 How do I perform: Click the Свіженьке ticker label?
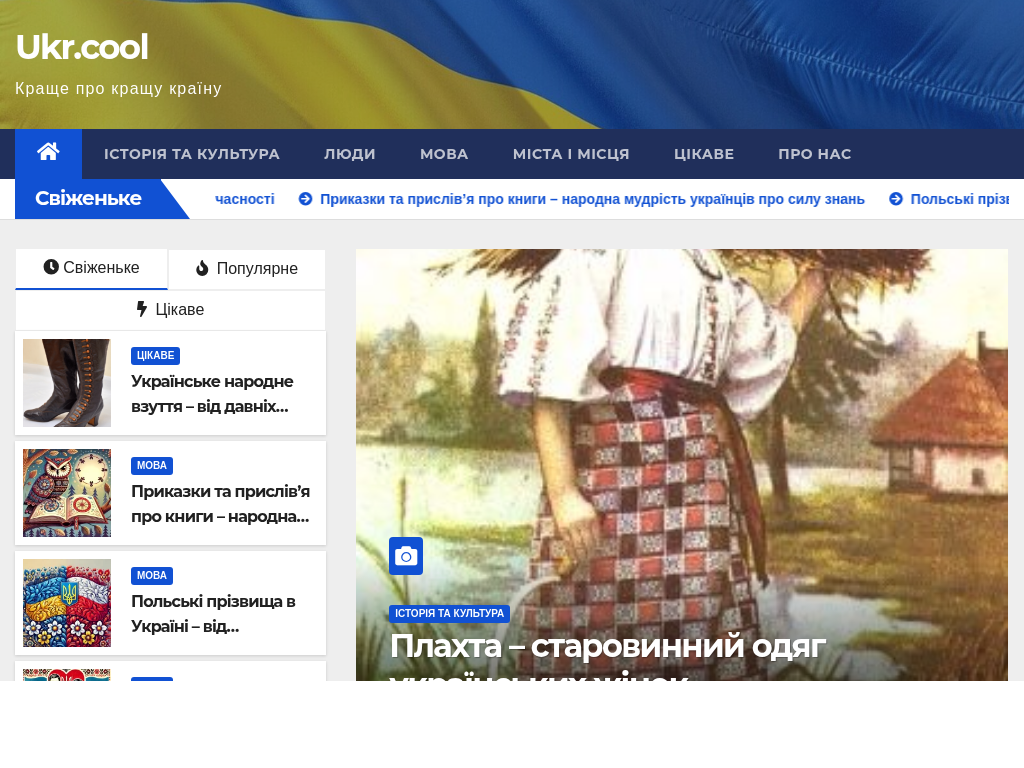click(x=88, y=199)
